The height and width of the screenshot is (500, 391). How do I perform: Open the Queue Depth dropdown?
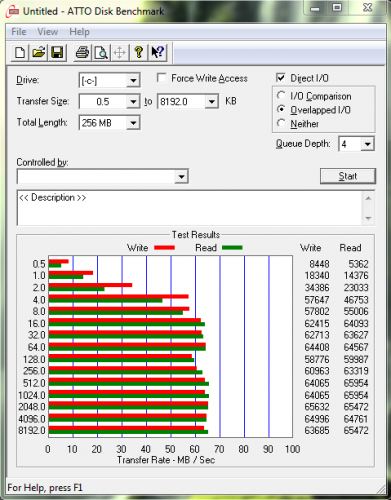367,144
